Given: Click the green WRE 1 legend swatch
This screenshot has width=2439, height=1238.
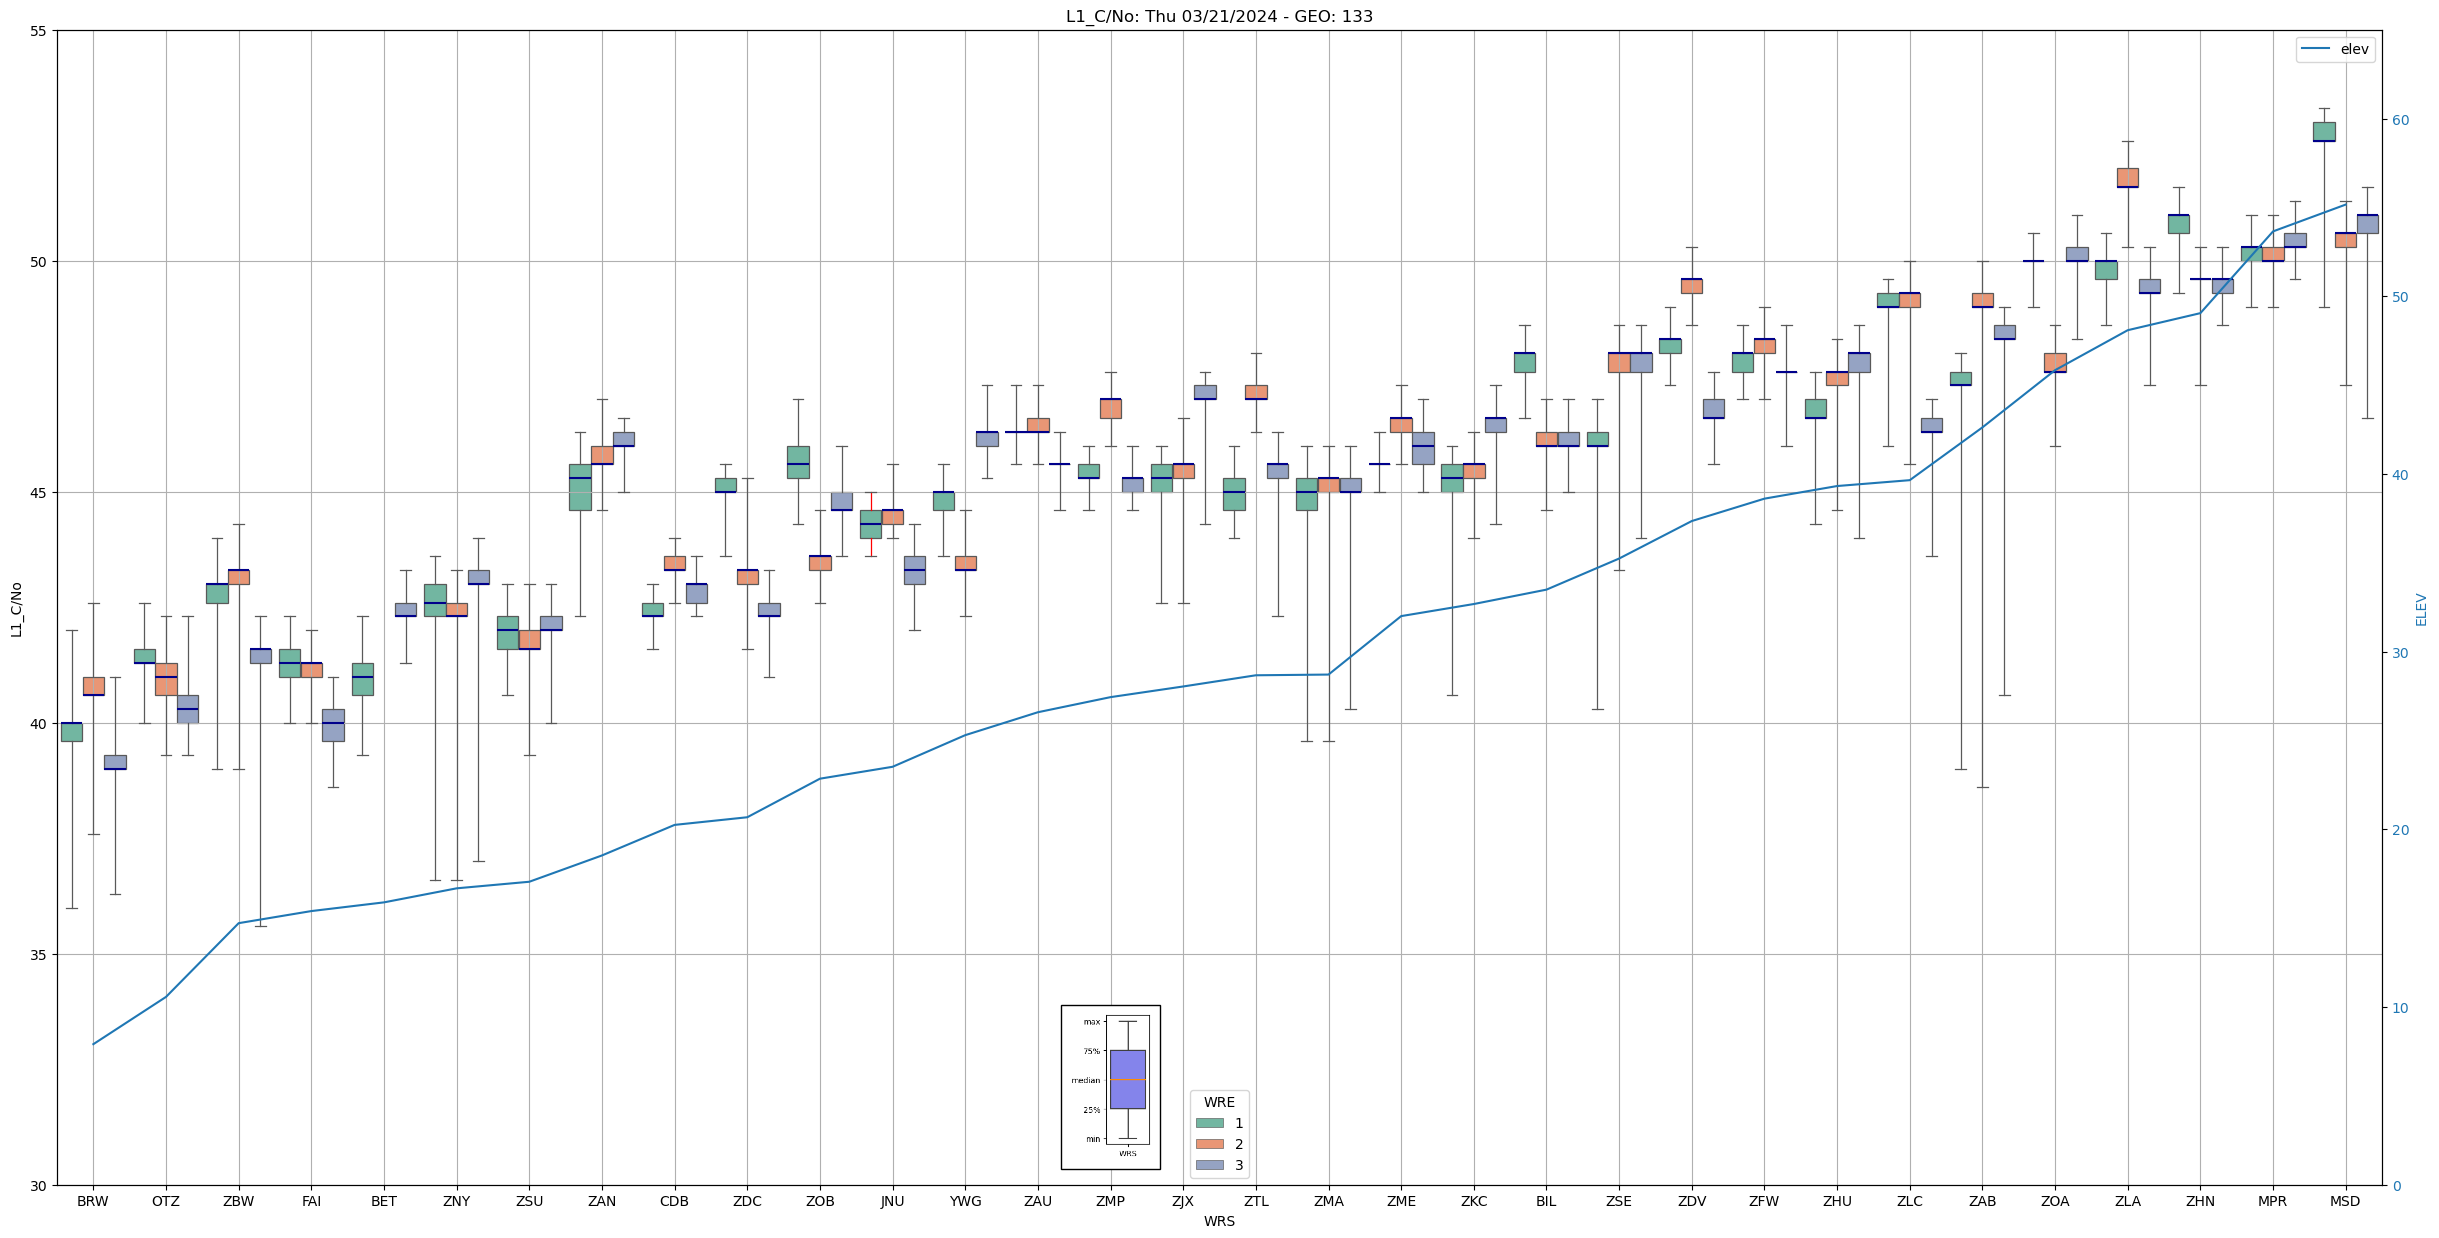Looking at the screenshot, I should tap(1209, 1123).
